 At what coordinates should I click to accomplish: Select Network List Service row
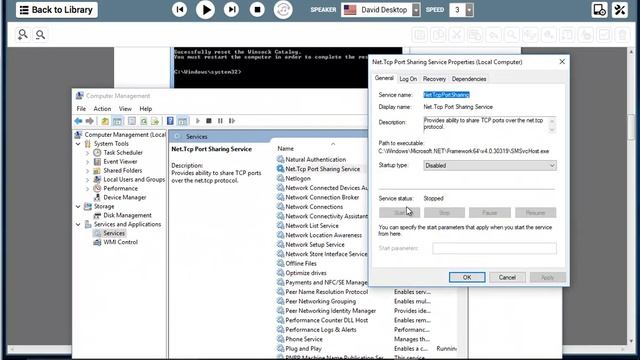coord(312,226)
